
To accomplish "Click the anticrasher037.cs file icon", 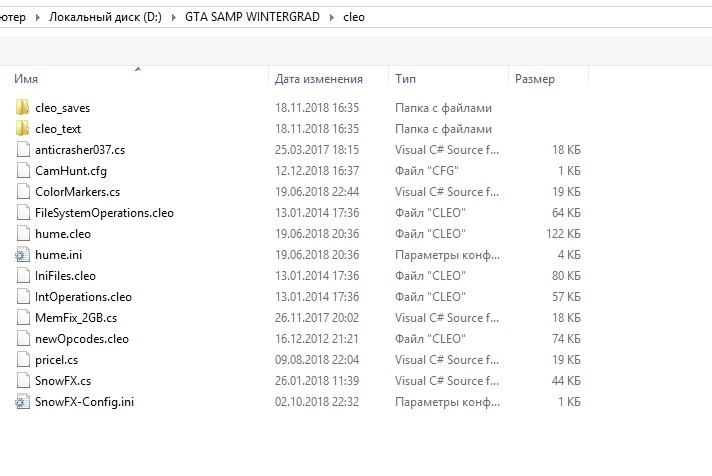I will [23, 149].
